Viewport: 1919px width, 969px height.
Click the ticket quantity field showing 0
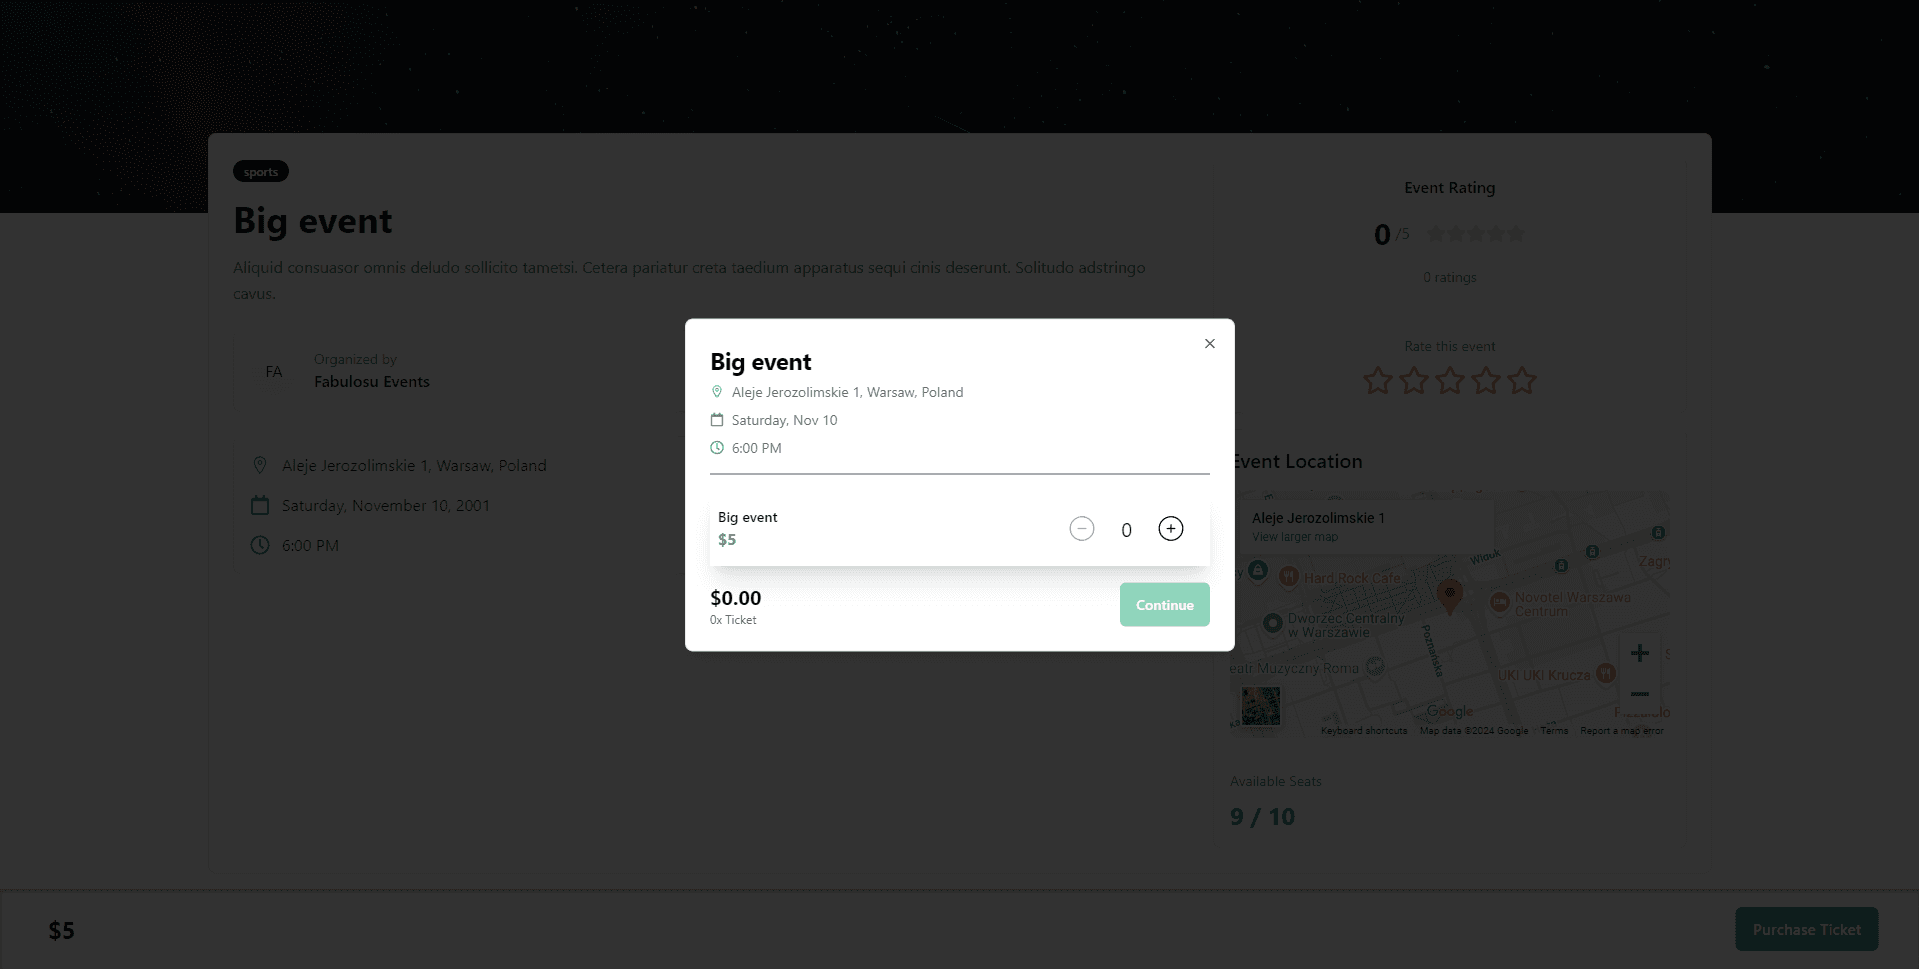tap(1125, 529)
